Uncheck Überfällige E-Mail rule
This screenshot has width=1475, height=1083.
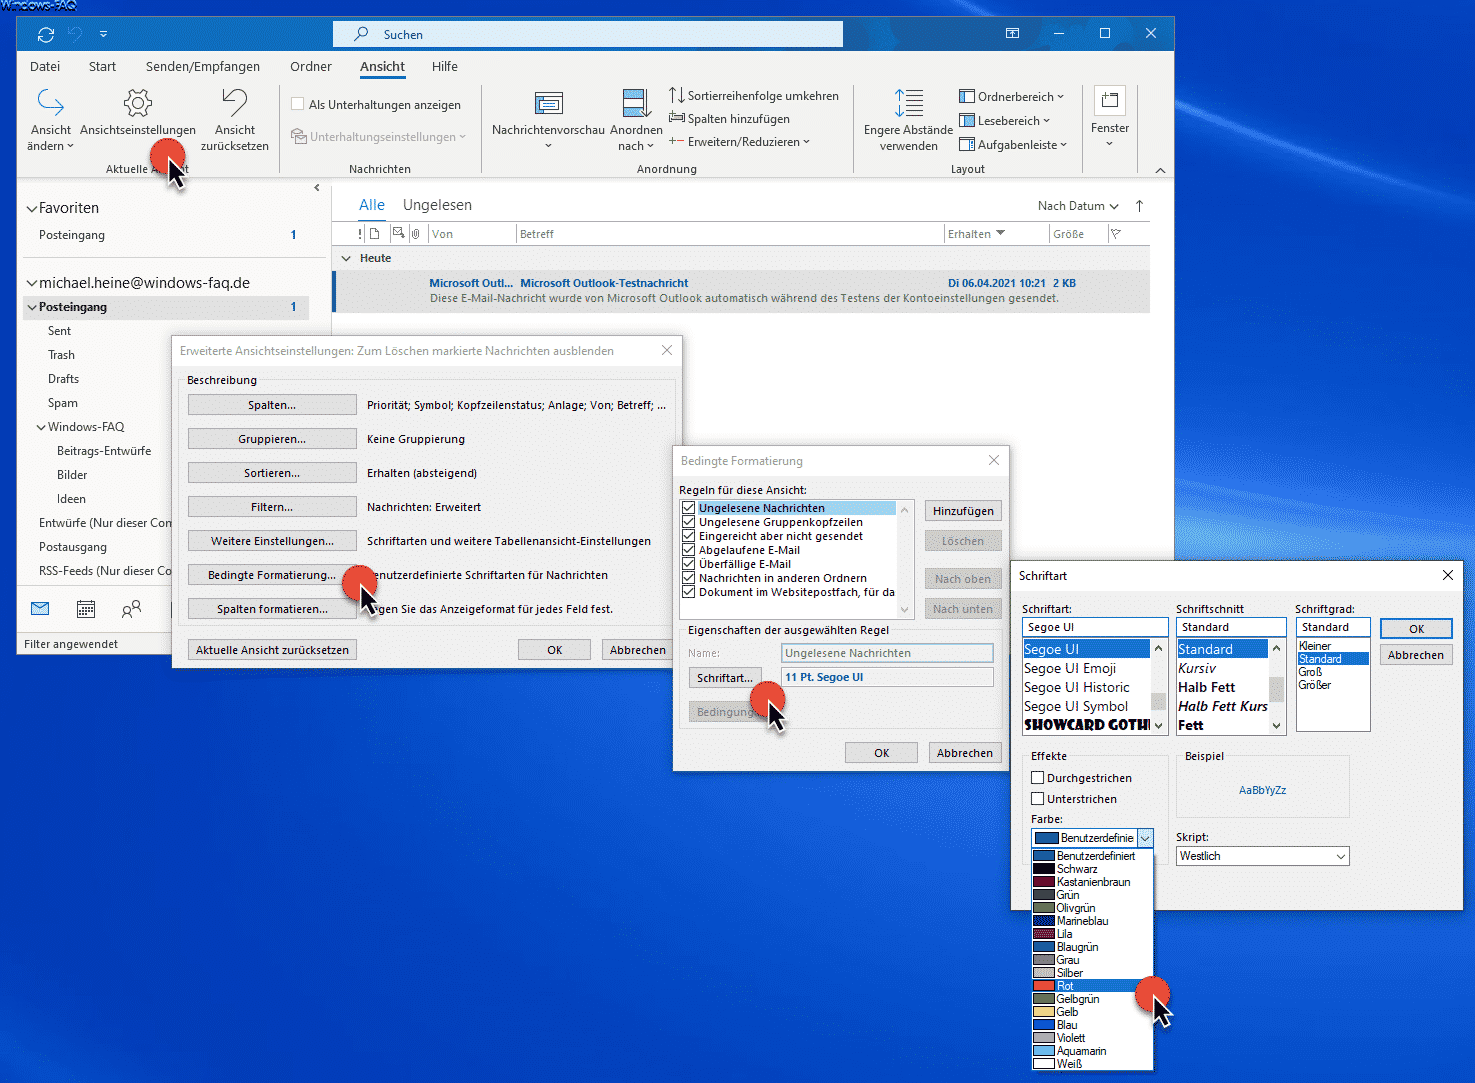point(689,564)
